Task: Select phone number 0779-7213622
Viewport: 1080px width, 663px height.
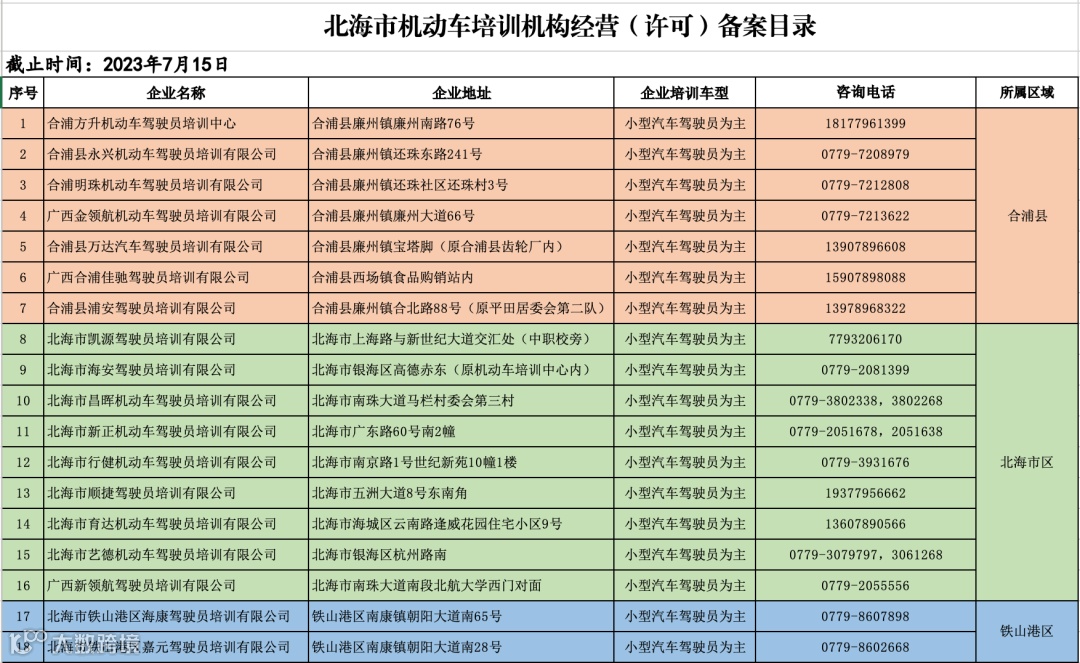Action: click(x=866, y=216)
